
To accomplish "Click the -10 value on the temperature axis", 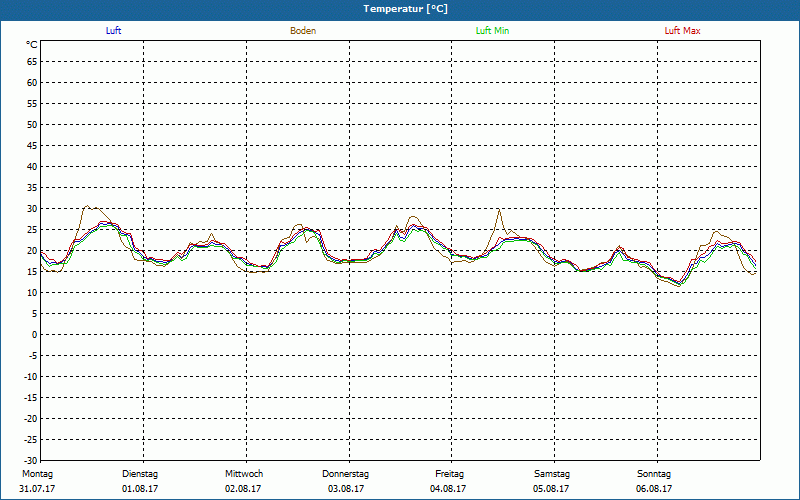I will pos(31,377).
